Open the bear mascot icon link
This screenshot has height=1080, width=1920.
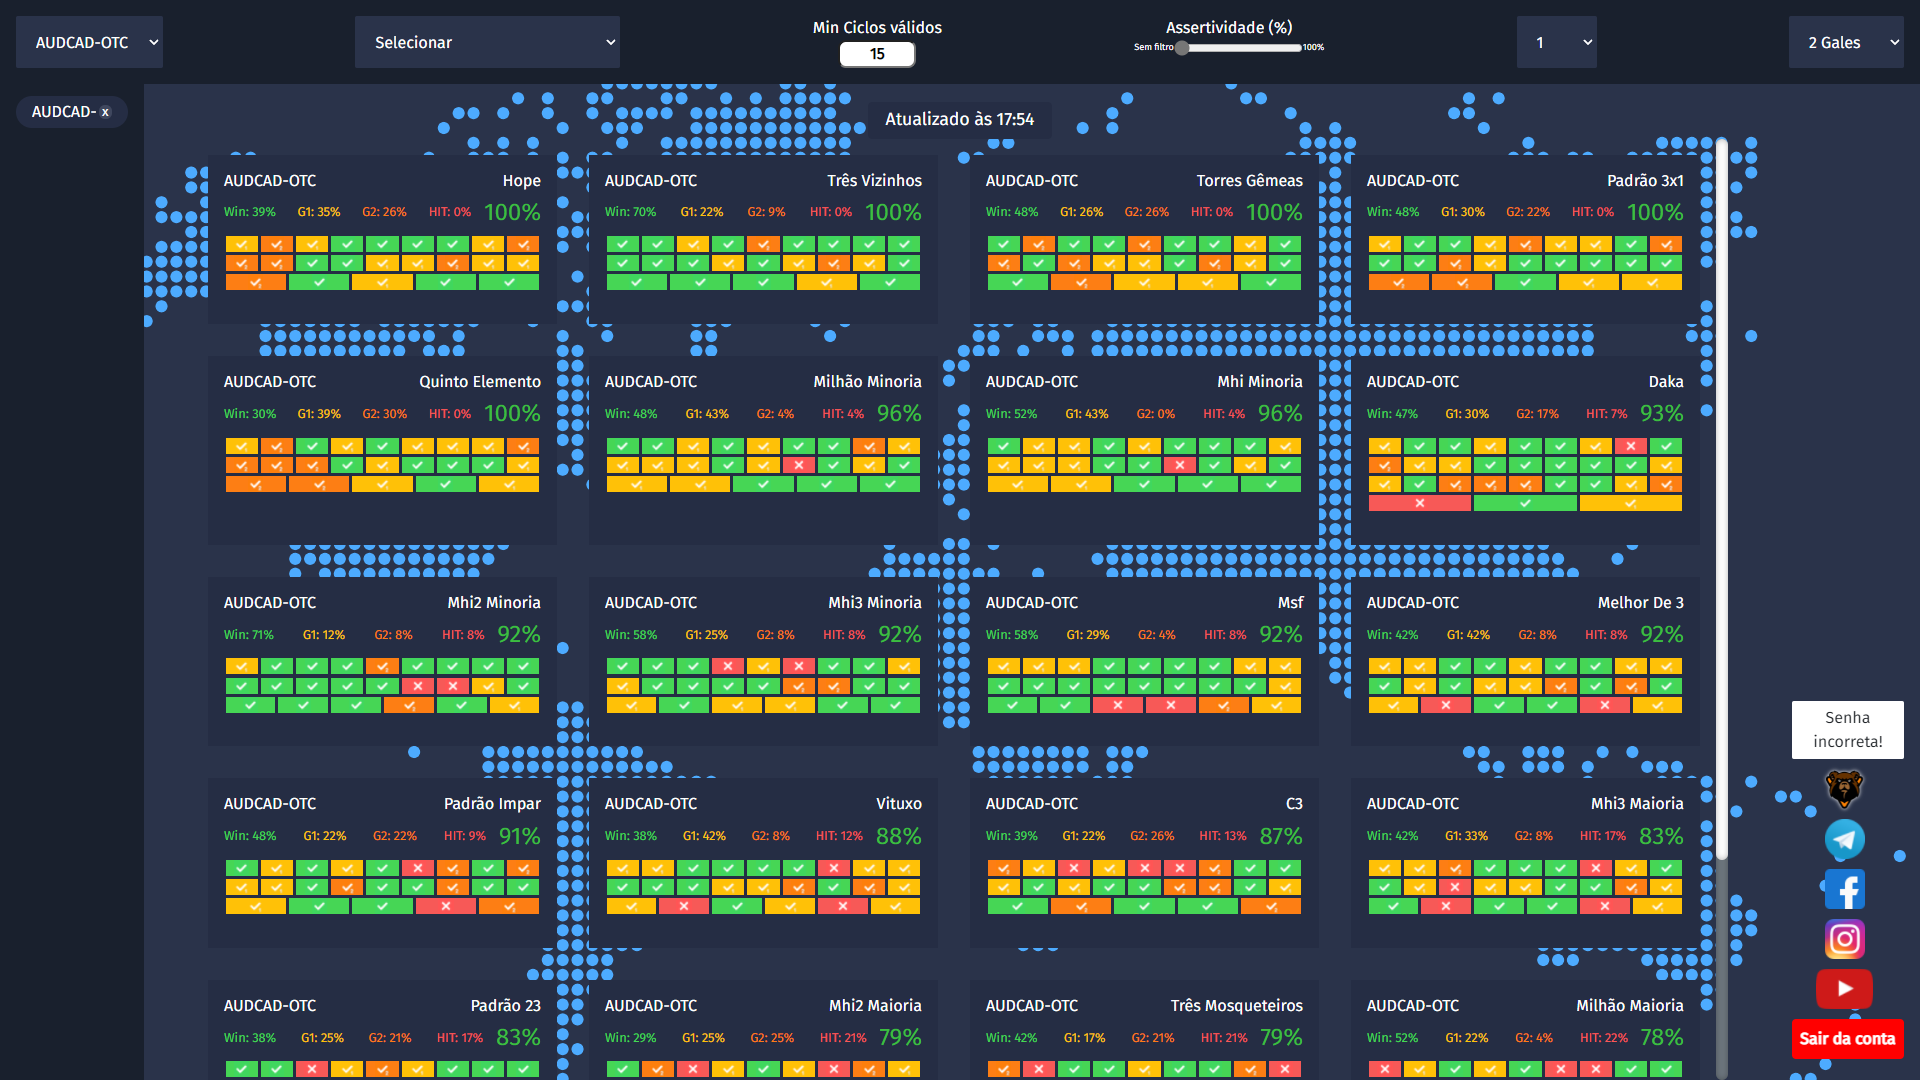[x=1845, y=789]
